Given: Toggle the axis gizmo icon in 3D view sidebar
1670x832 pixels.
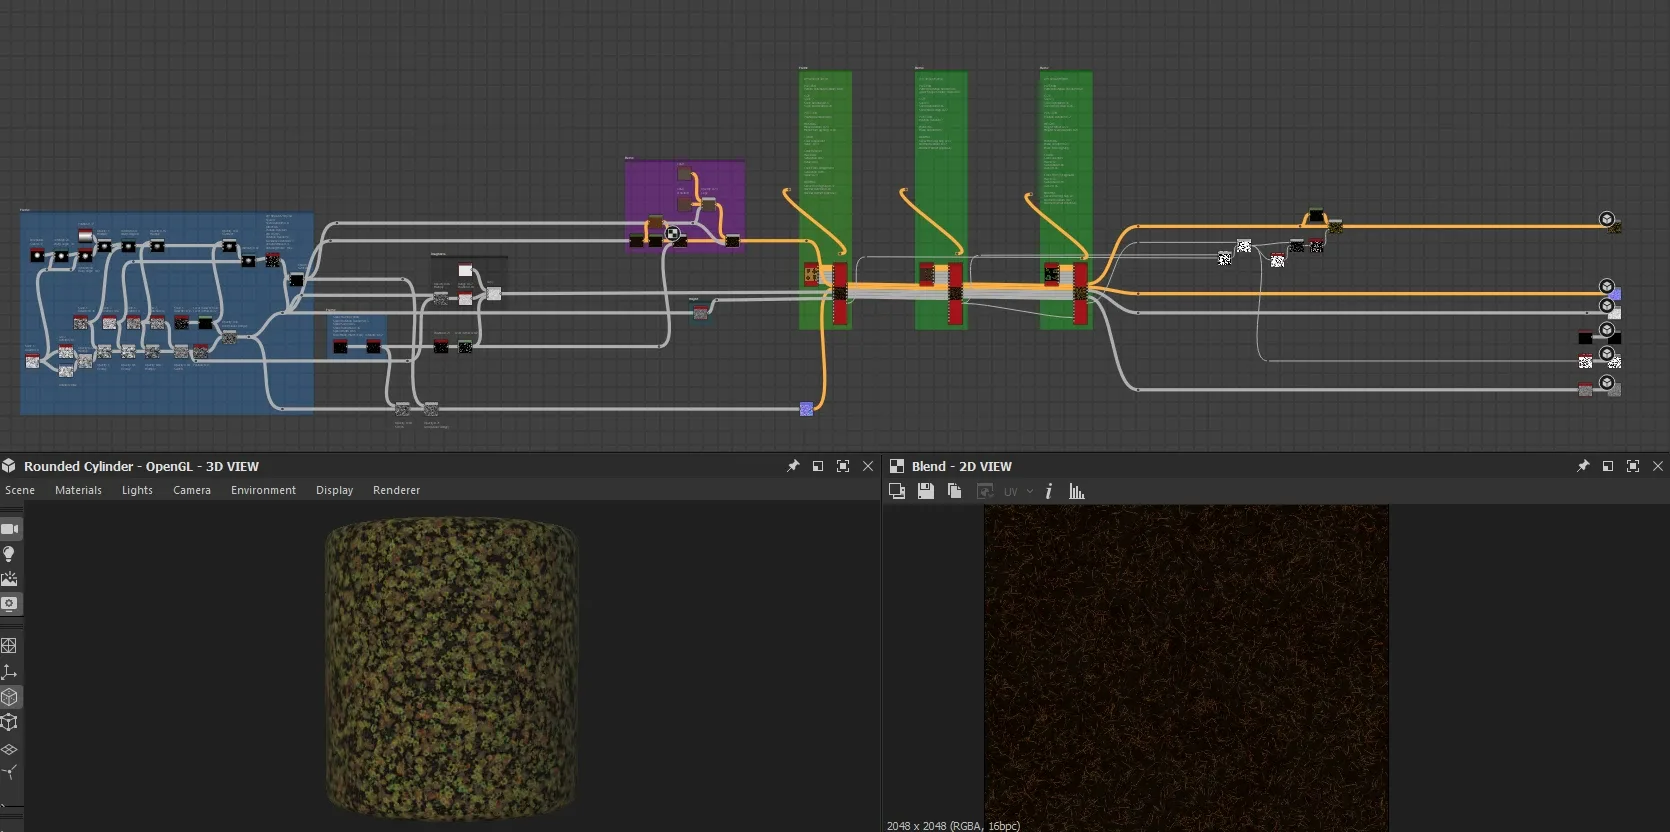Looking at the screenshot, I should click(x=9, y=672).
